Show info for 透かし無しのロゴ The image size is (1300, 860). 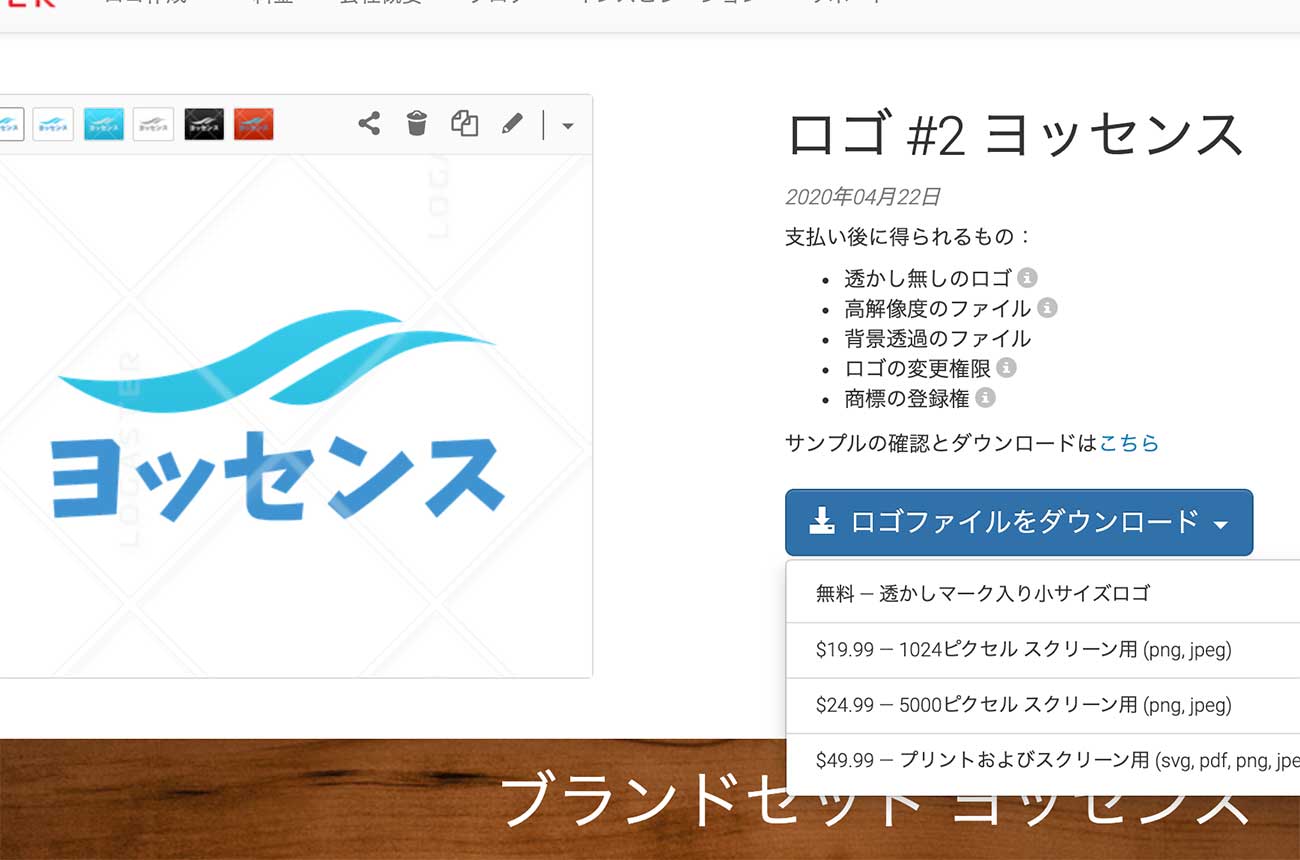tap(1027, 278)
